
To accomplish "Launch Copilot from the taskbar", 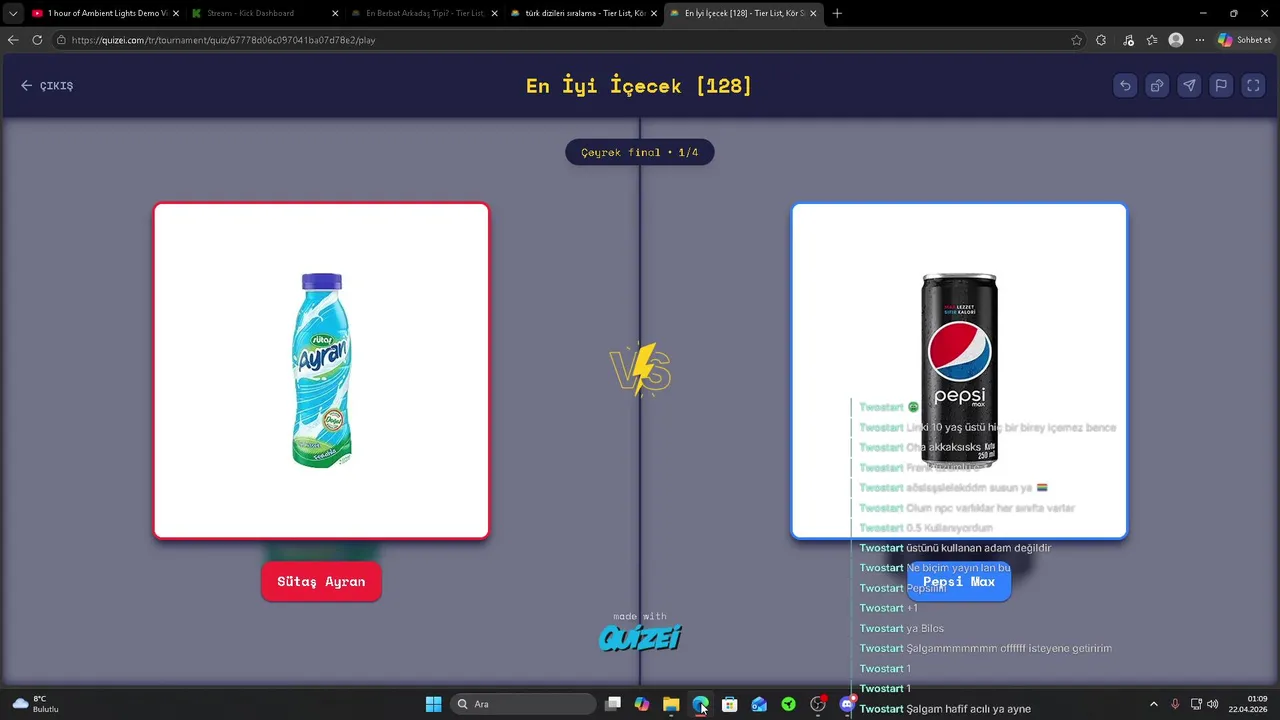I will point(642,704).
